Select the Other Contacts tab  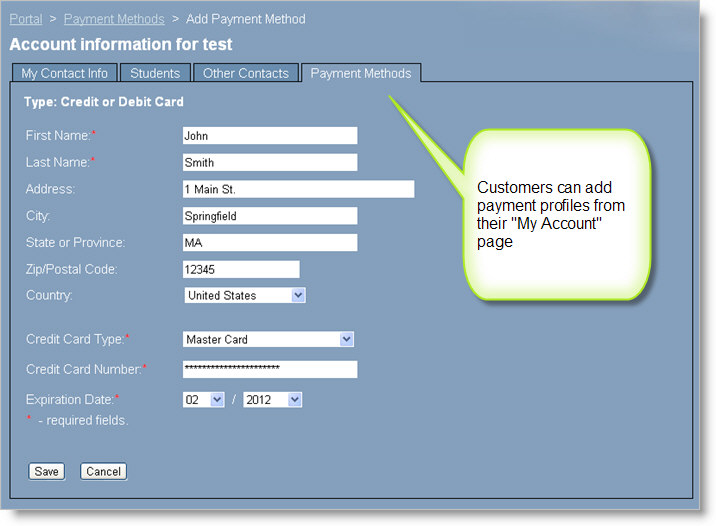(246, 73)
